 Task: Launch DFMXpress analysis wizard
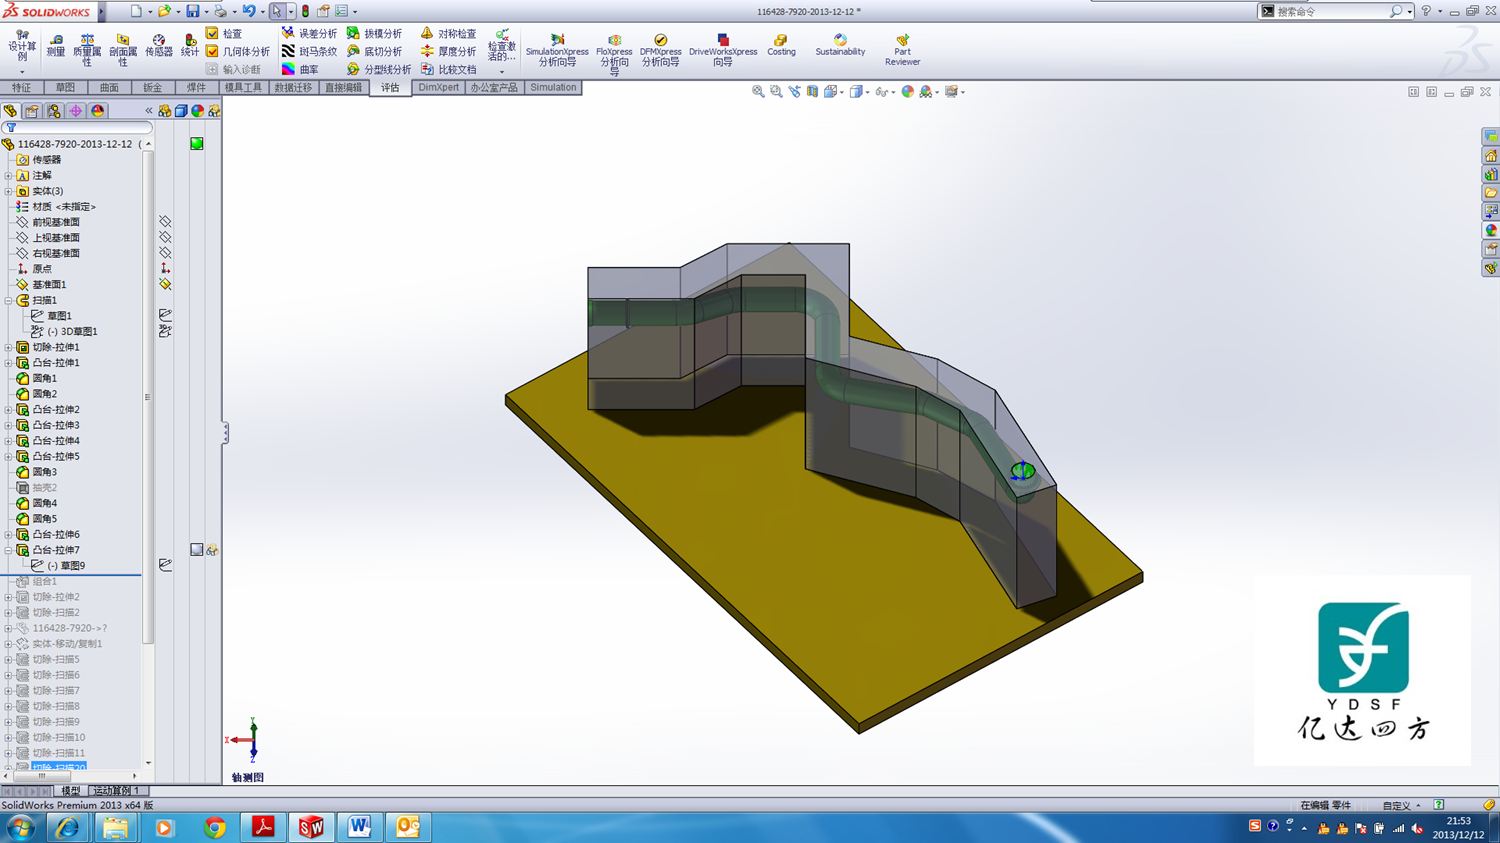tap(660, 50)
